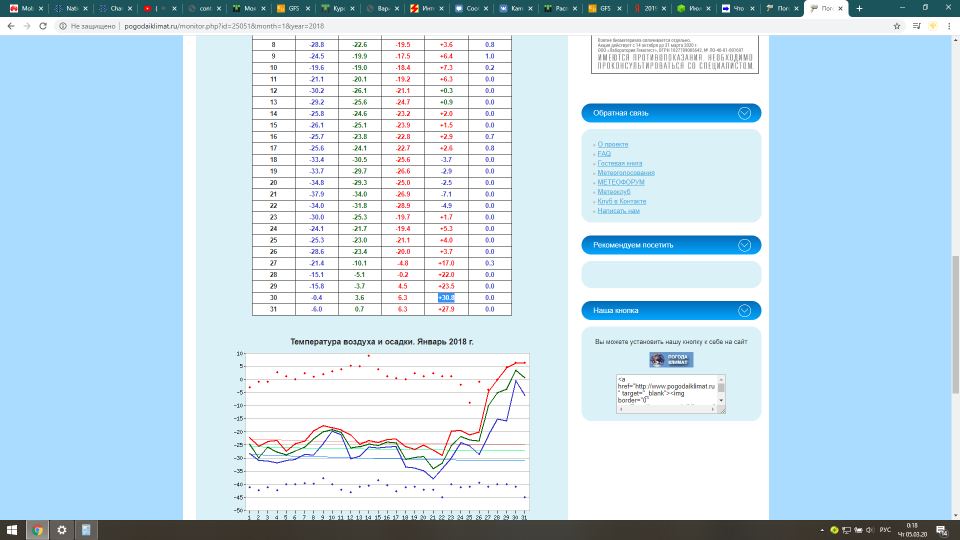Image resolution: width=960 pixels, height=540 pixels.
Task: Open the Settings gear in the taskbar
Action: [x=62, y=529]
